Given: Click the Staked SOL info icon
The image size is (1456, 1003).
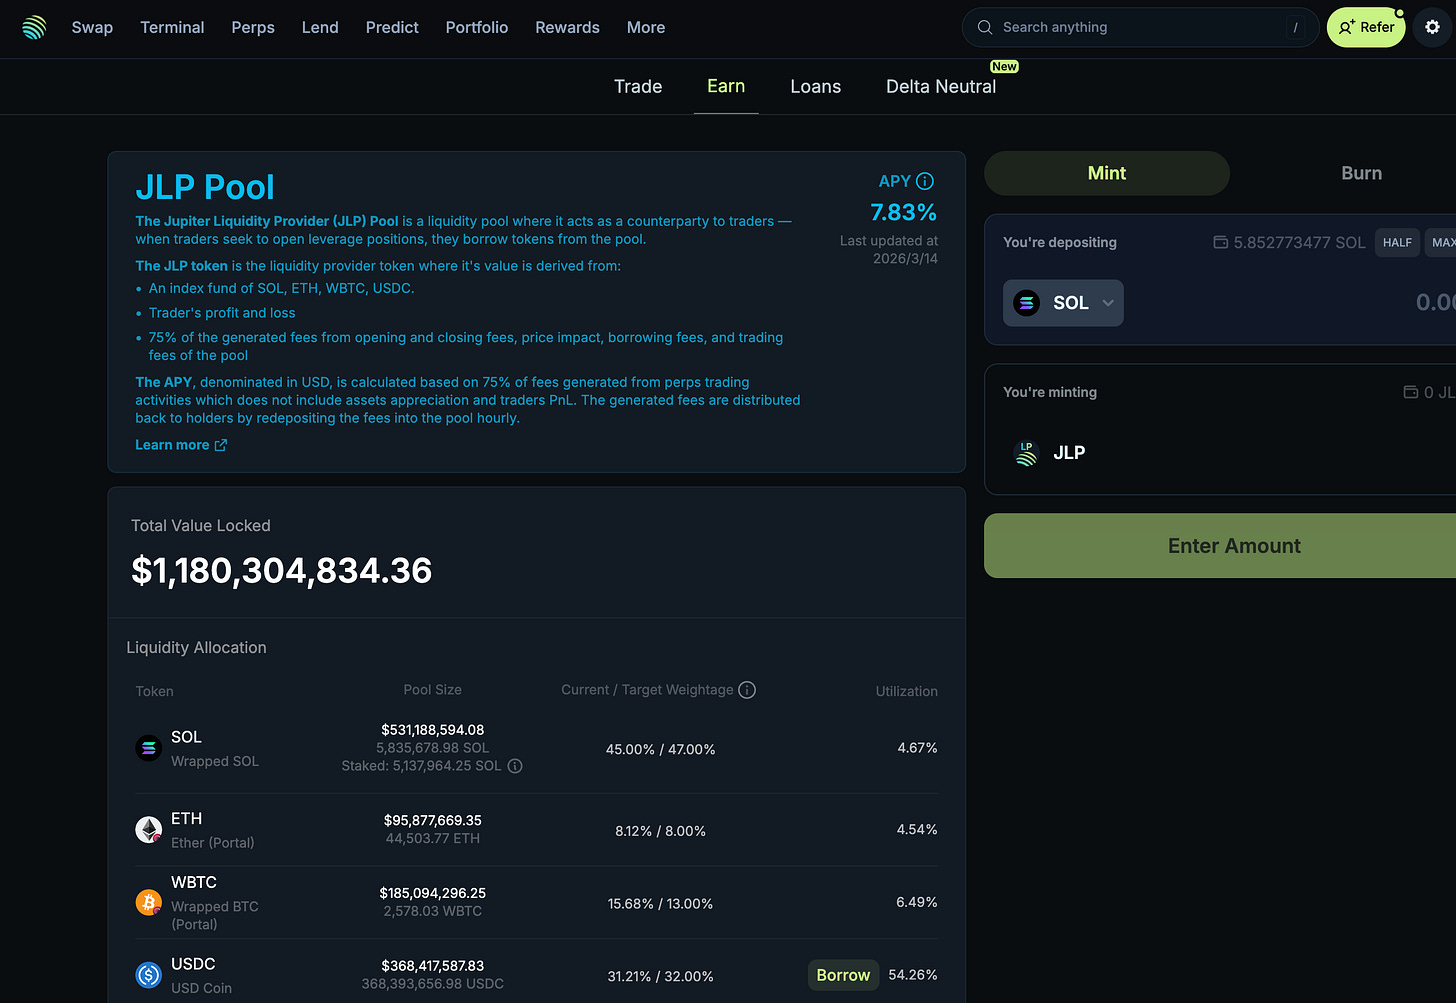Looking at the screenshot, I should pos(515,766).
